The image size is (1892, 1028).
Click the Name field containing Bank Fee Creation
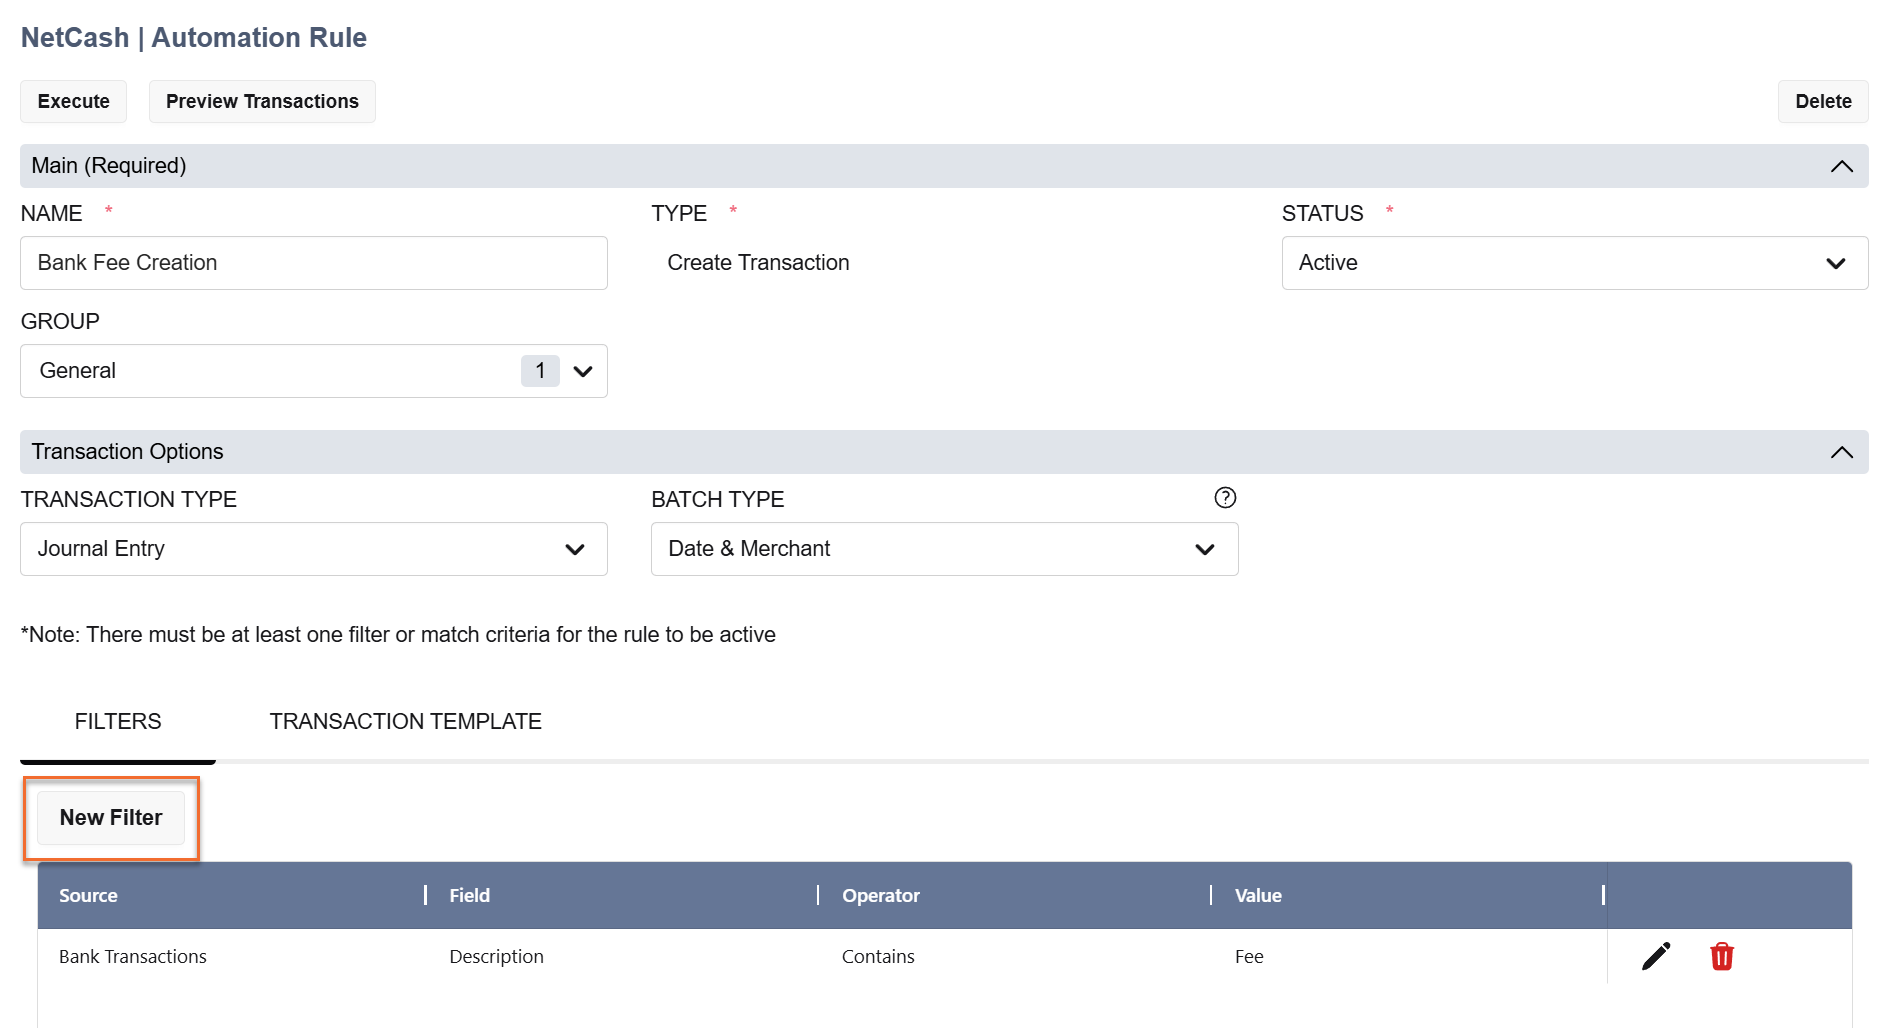(x=313, y=263)
